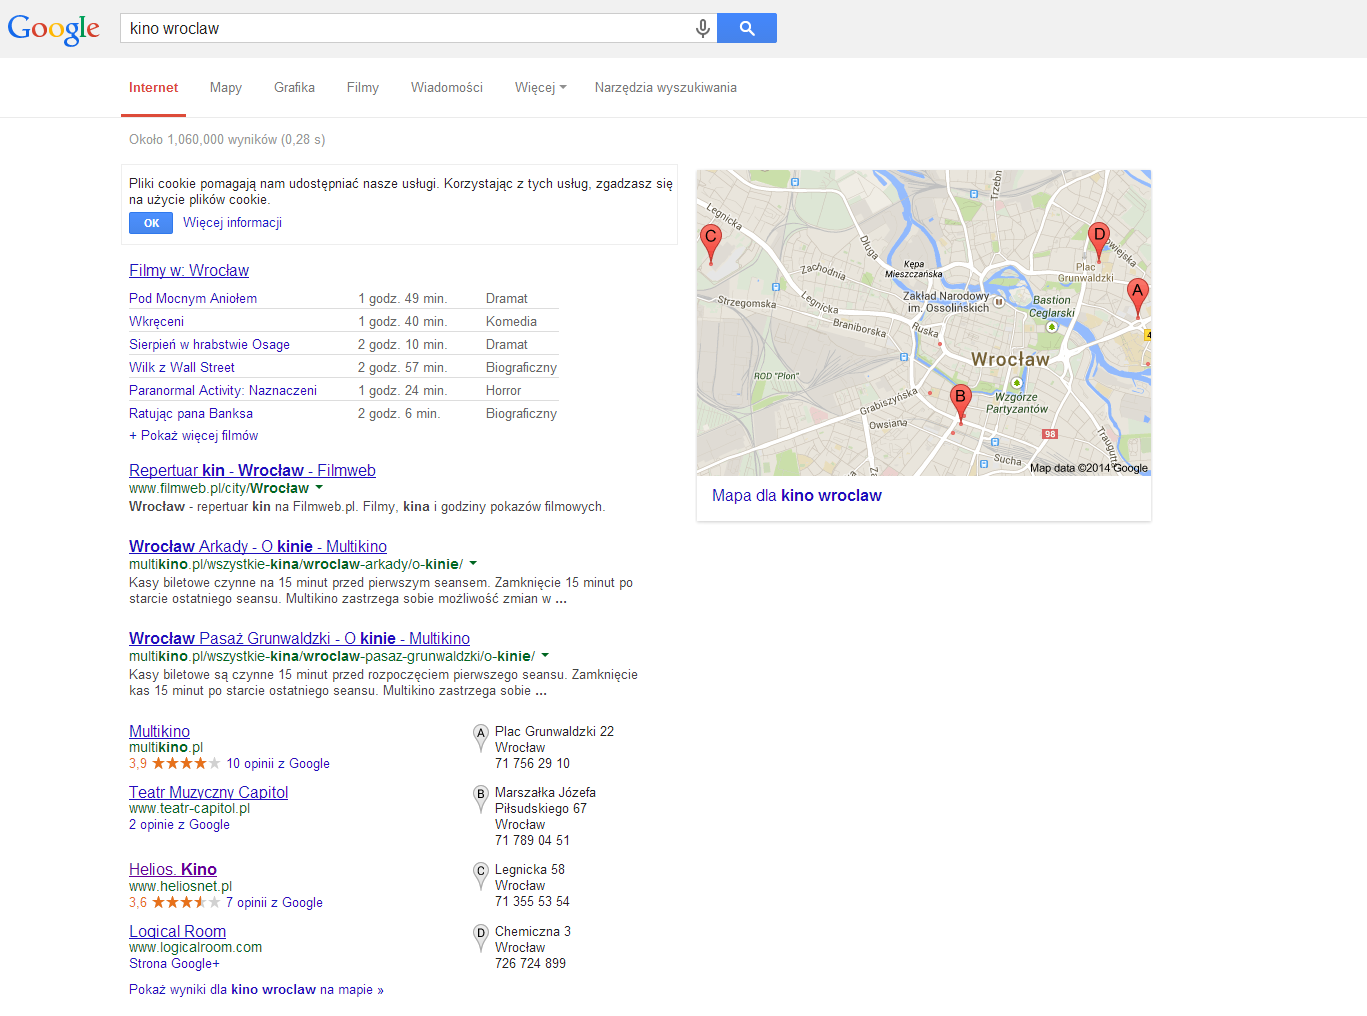The height and width of the screenshot is (1016, 1367).
Task: Open Wrocław Arkady - O kinie result
Action: tap(258, 546)
